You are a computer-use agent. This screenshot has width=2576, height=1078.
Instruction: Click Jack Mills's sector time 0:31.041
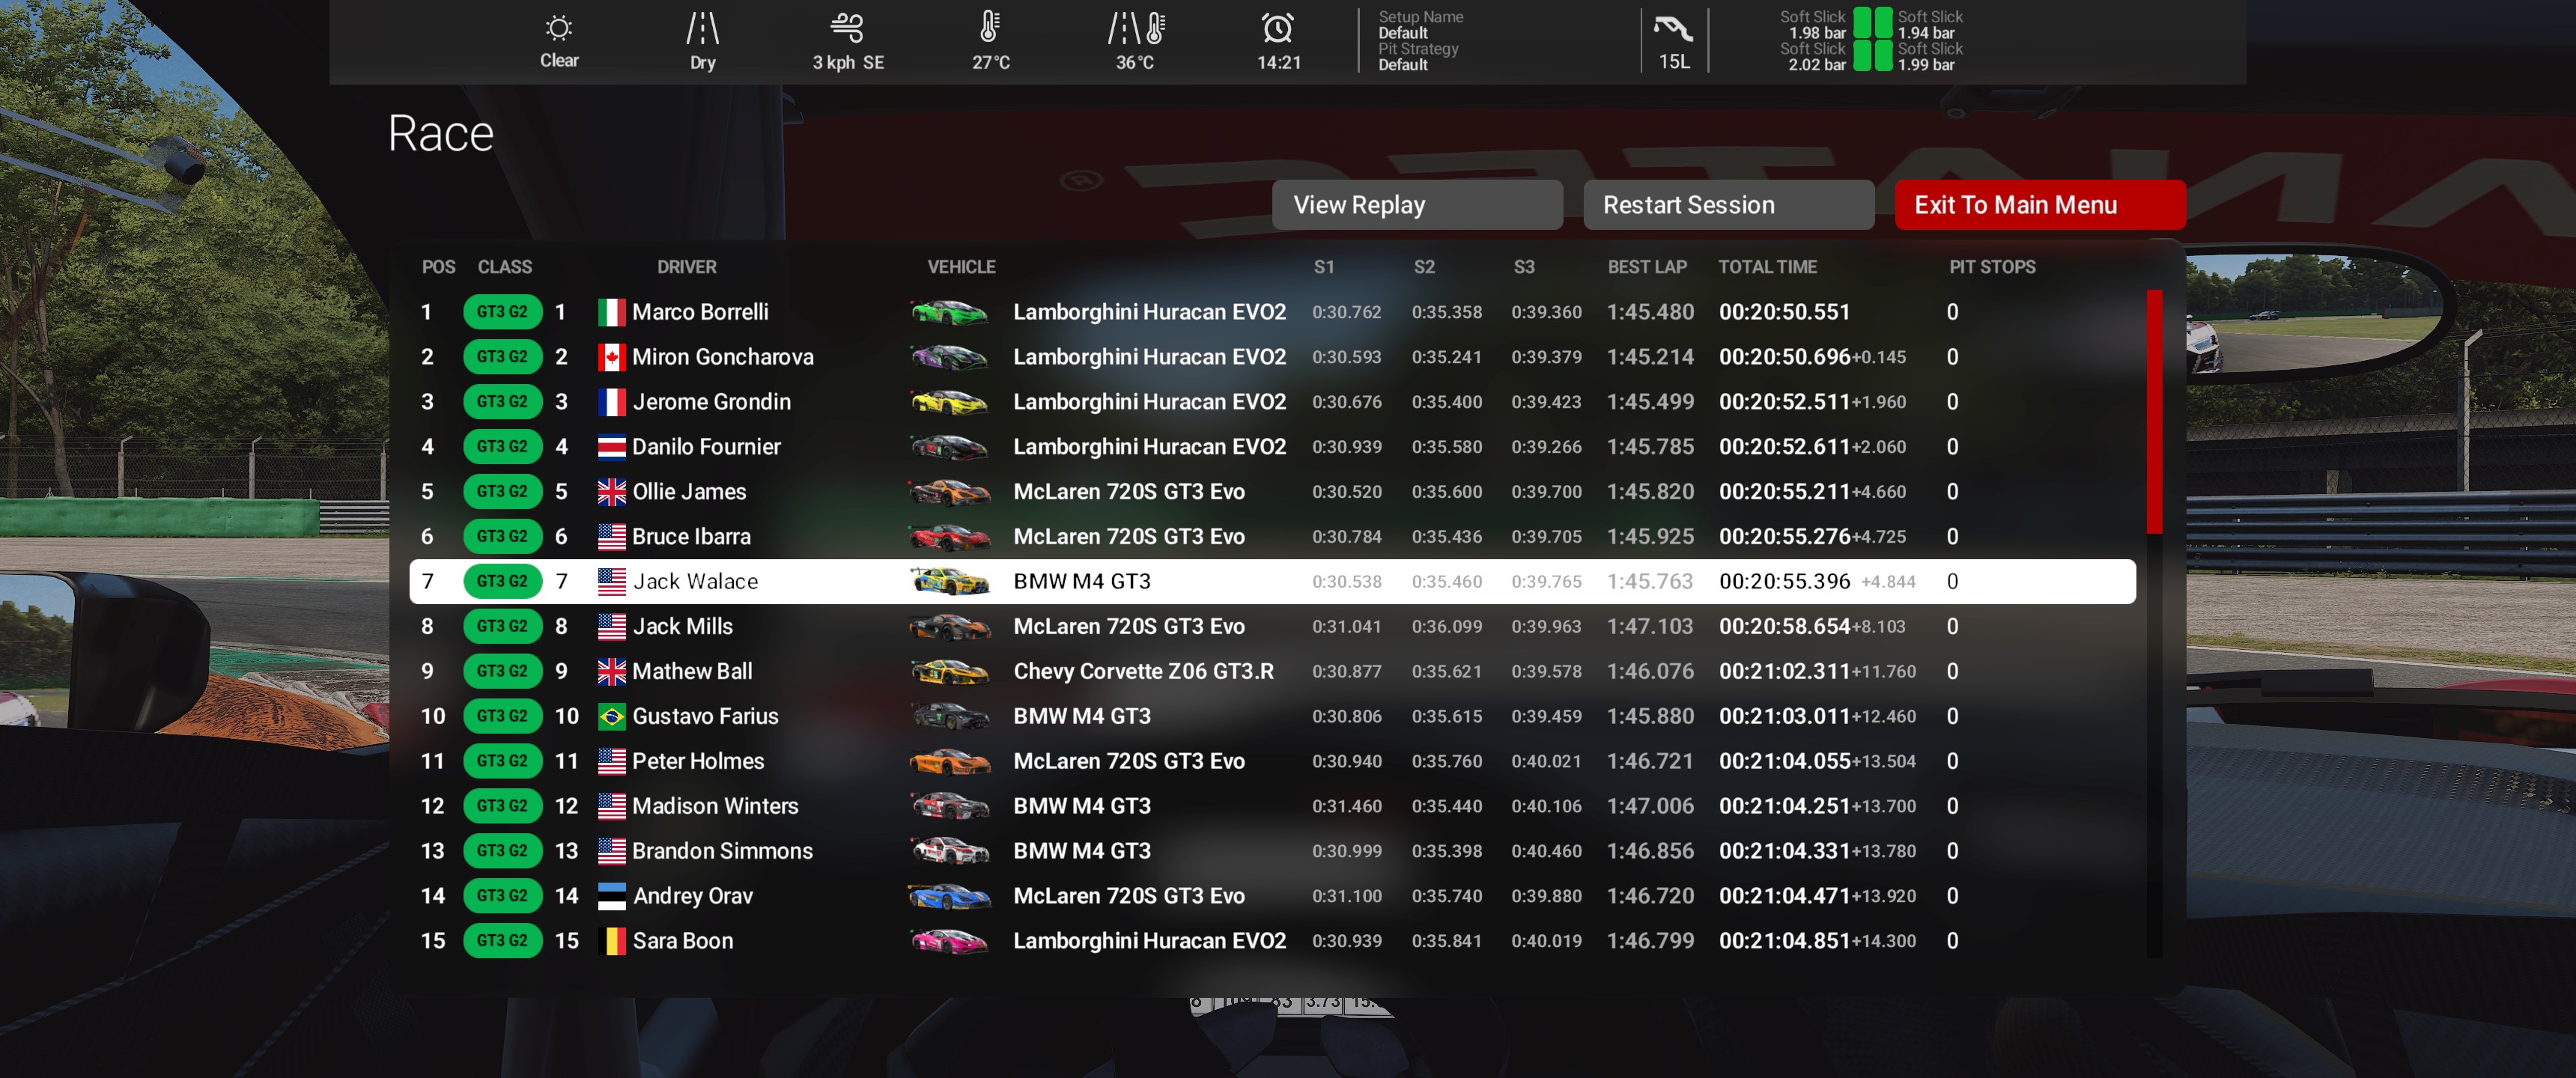1346,627
